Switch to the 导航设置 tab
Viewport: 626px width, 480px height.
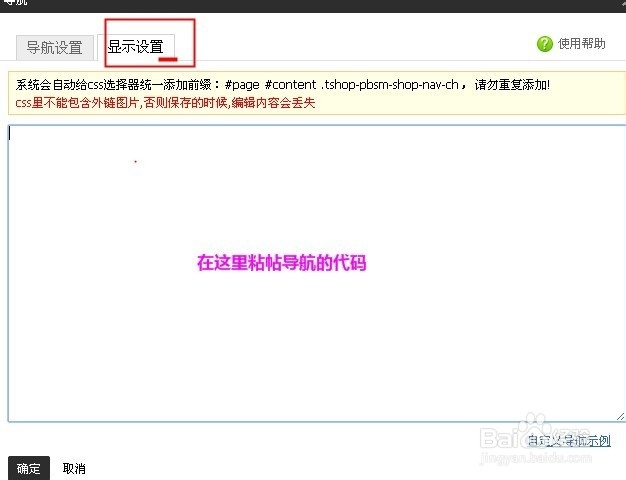(55, 48)
